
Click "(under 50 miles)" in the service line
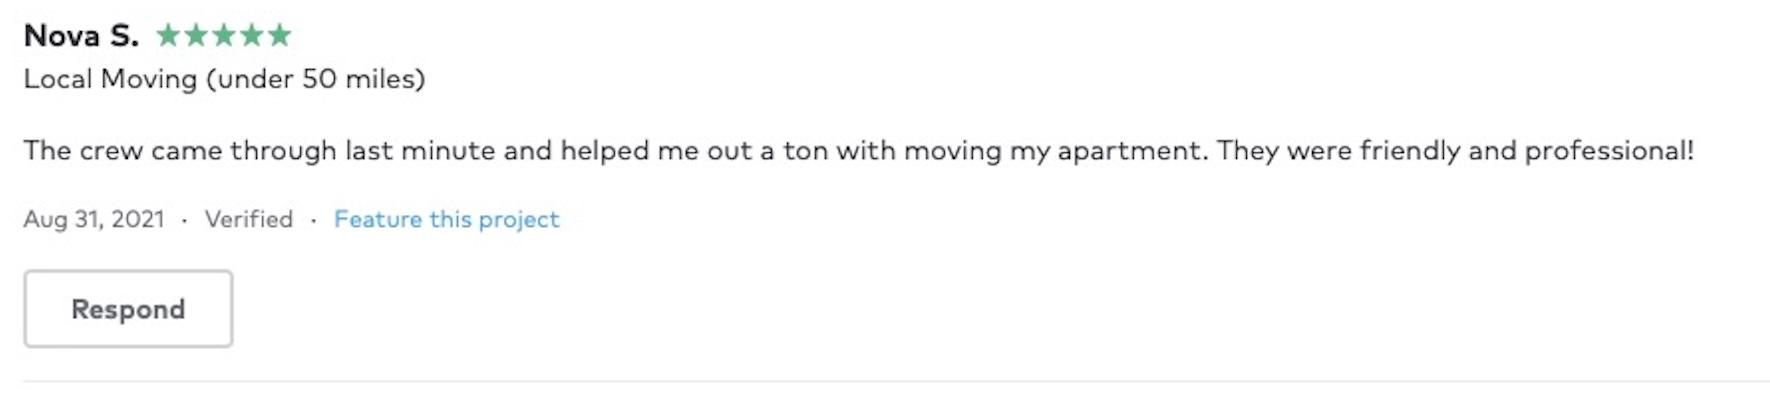(315, 79)
